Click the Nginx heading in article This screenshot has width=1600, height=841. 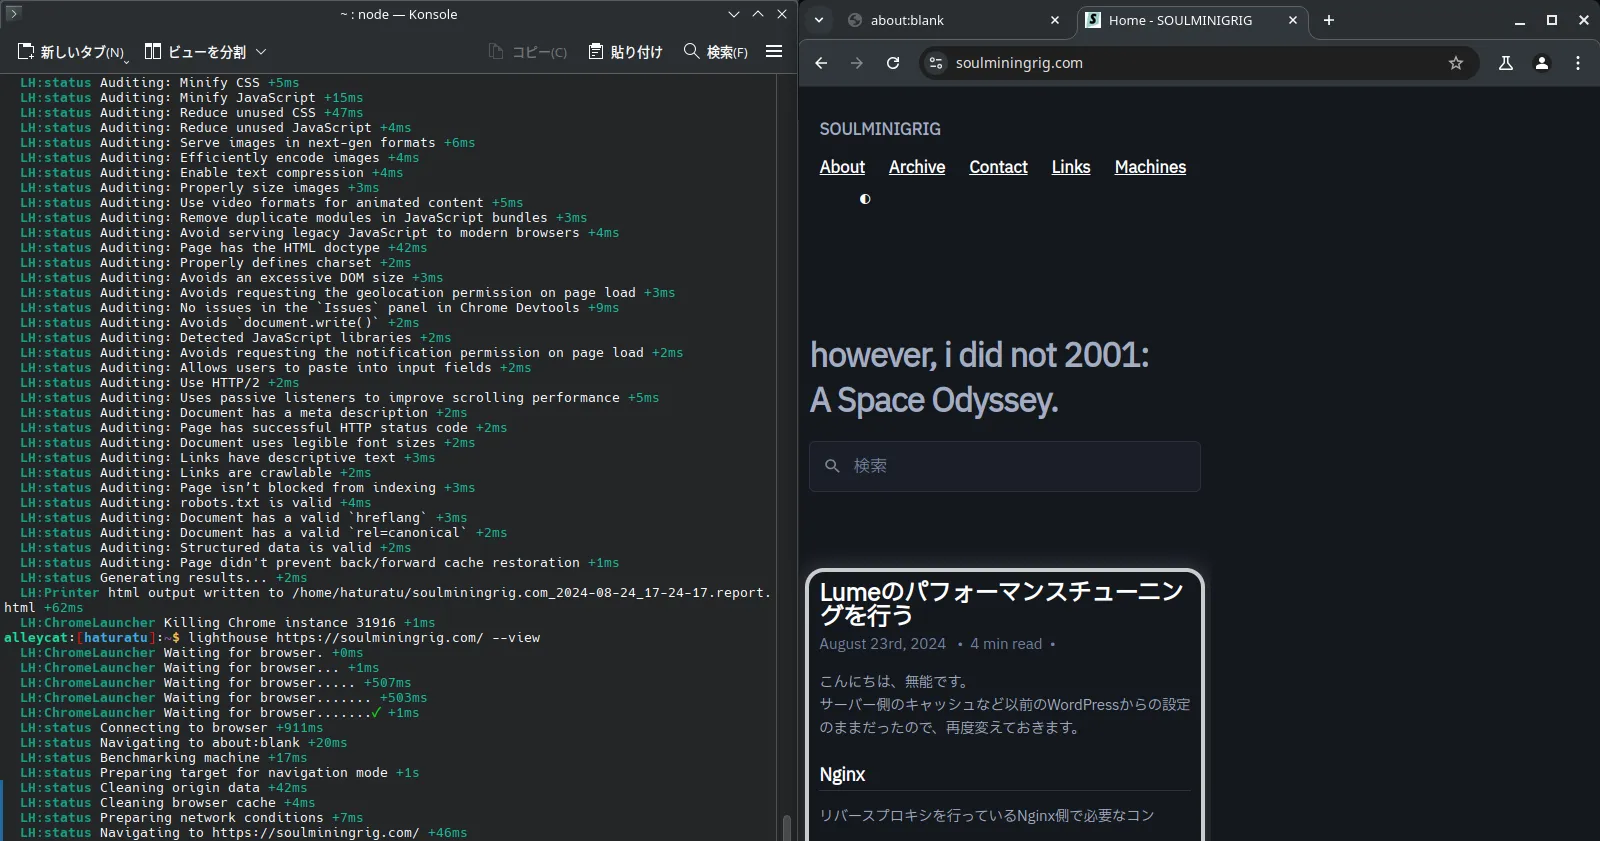tap(842, 775)
